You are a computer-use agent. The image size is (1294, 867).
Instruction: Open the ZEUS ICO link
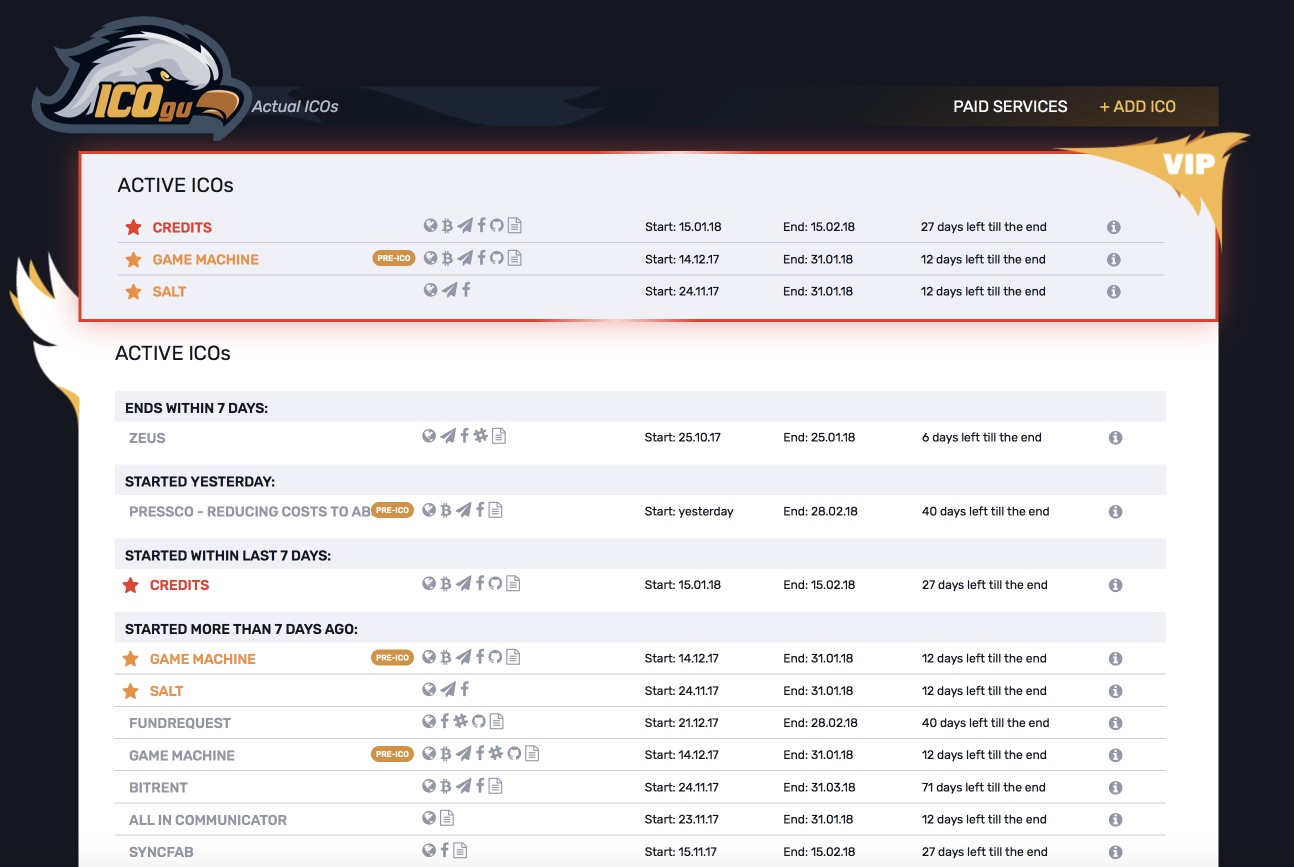pos(147,437)
